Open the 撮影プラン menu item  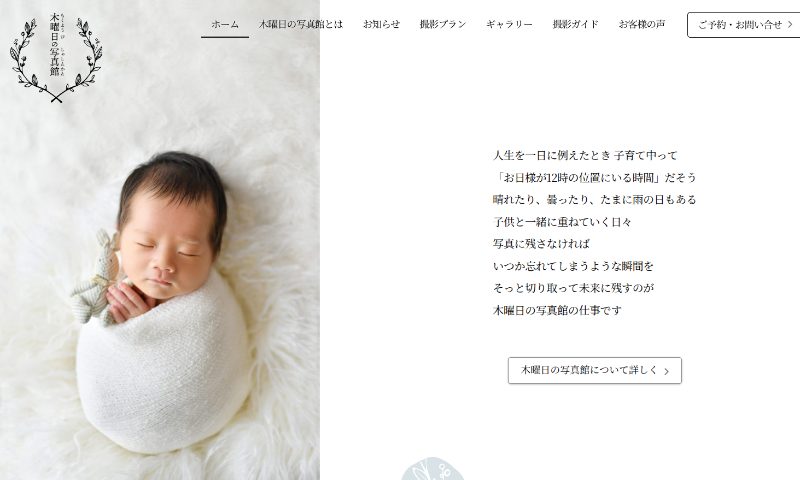pyautogui.click(x=442, y=24)
